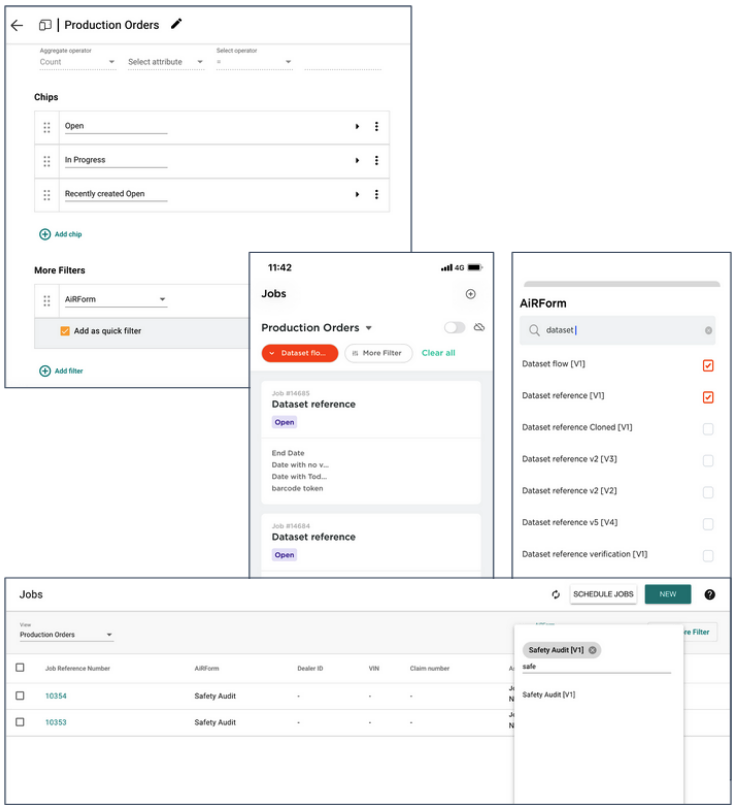
Task: Open the three-dot menu for the Open chip
Action: [x=377, y=126]
